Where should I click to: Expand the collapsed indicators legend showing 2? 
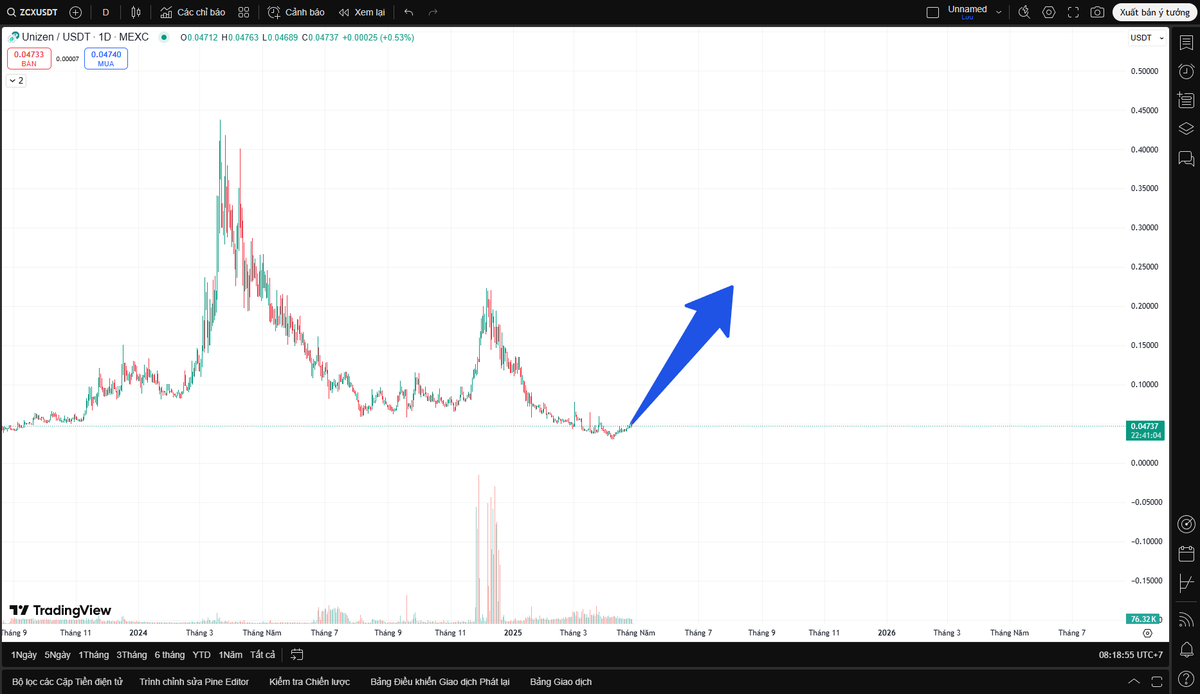pyautogui.click(x=16, y=80)
